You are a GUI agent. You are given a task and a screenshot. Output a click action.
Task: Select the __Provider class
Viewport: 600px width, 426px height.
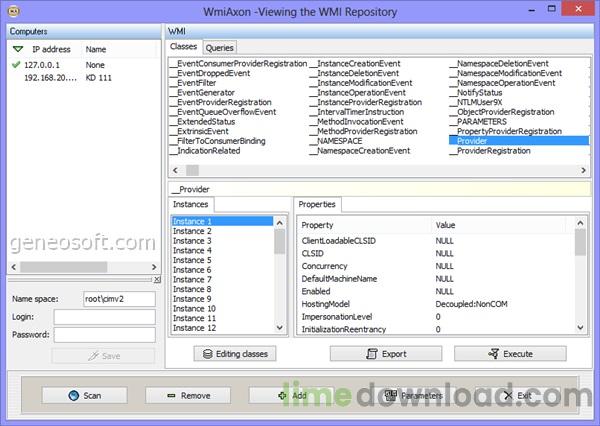pos(518,141)
